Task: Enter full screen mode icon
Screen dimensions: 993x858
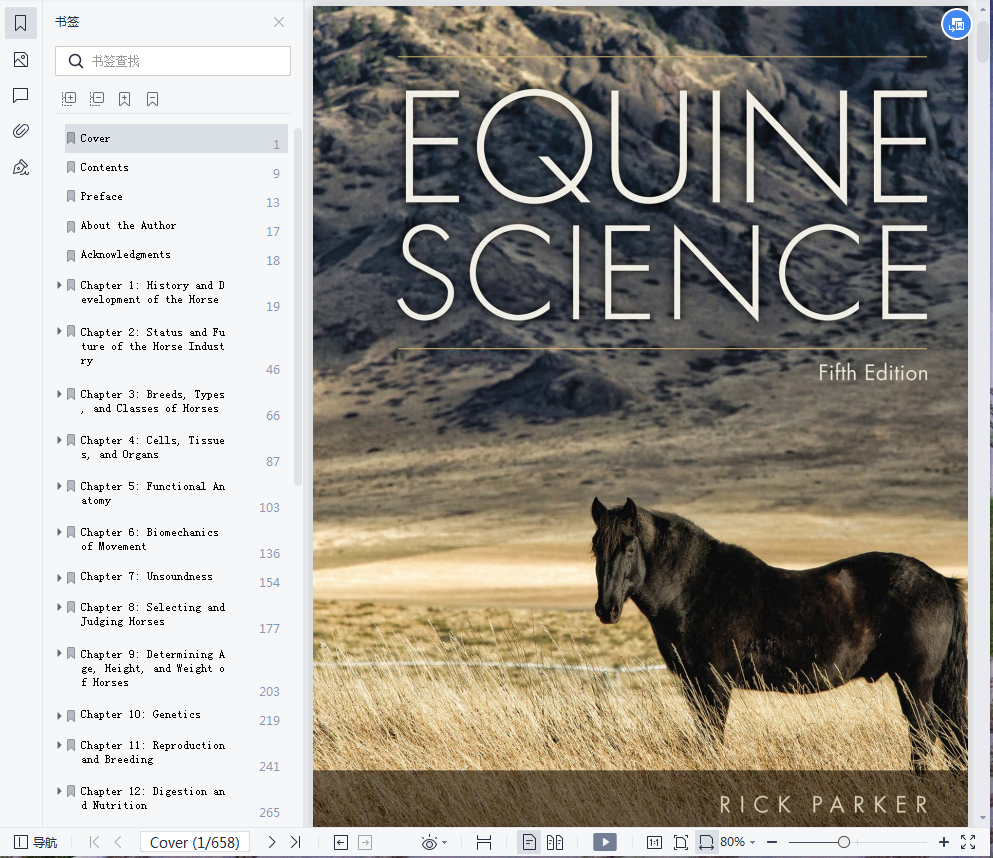Action: (x=968, y=842)
